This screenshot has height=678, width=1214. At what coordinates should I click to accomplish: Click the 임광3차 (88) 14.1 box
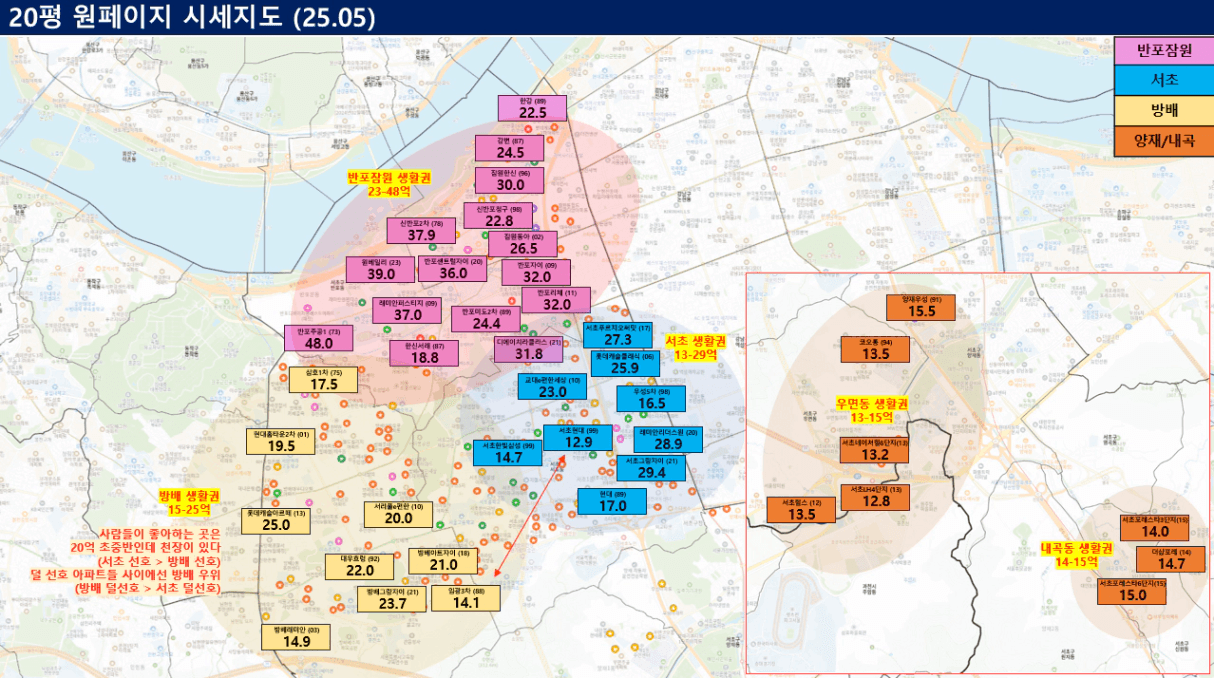tap(467, 597)
